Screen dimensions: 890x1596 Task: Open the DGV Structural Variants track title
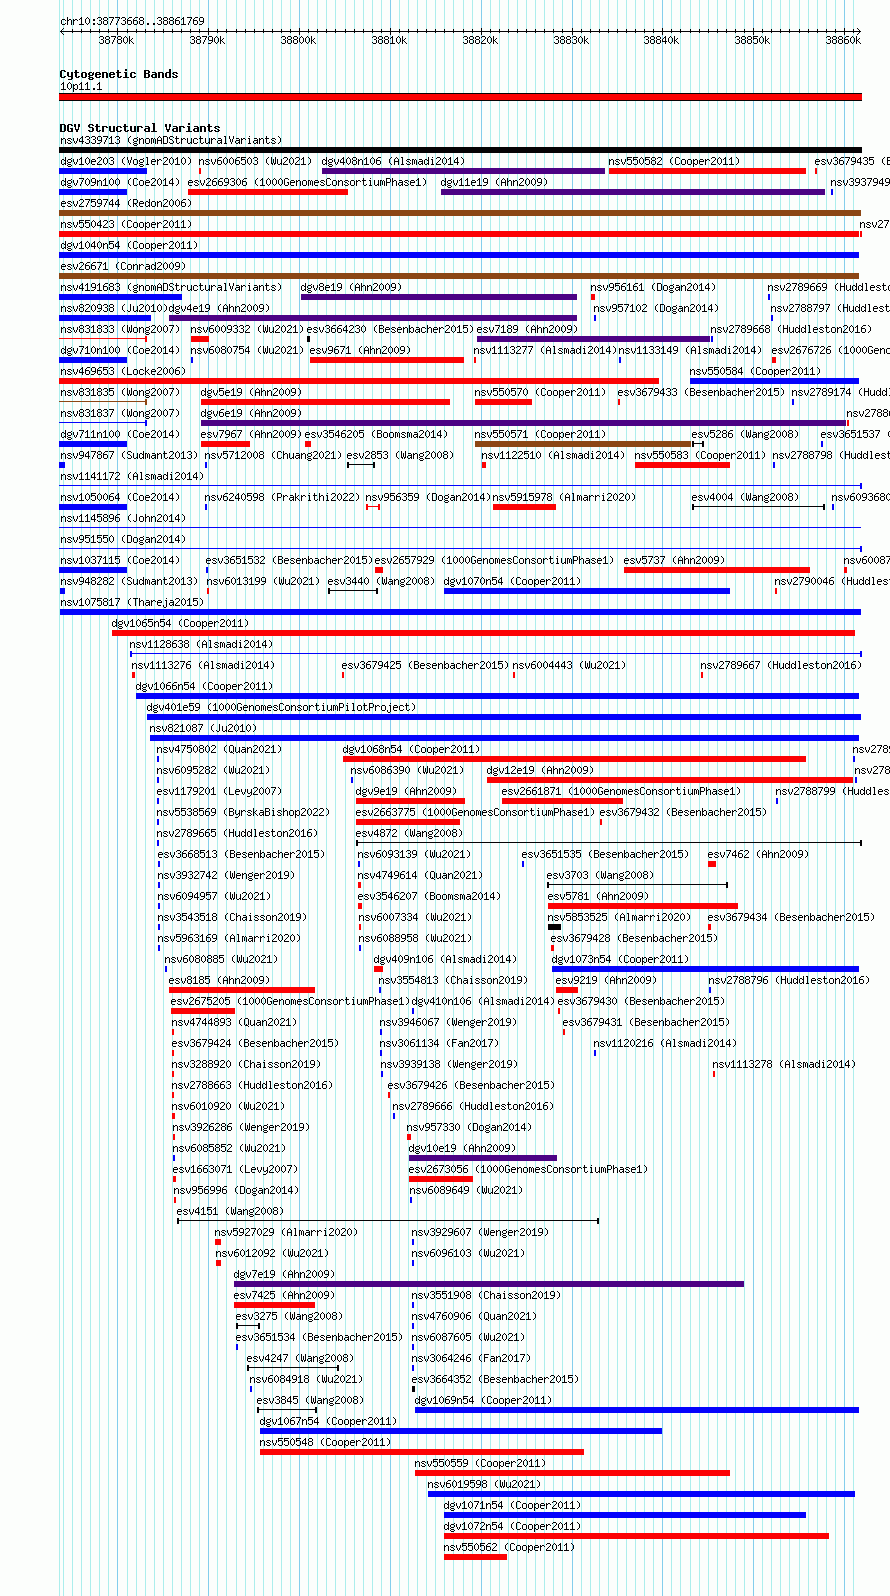(140, 128)
